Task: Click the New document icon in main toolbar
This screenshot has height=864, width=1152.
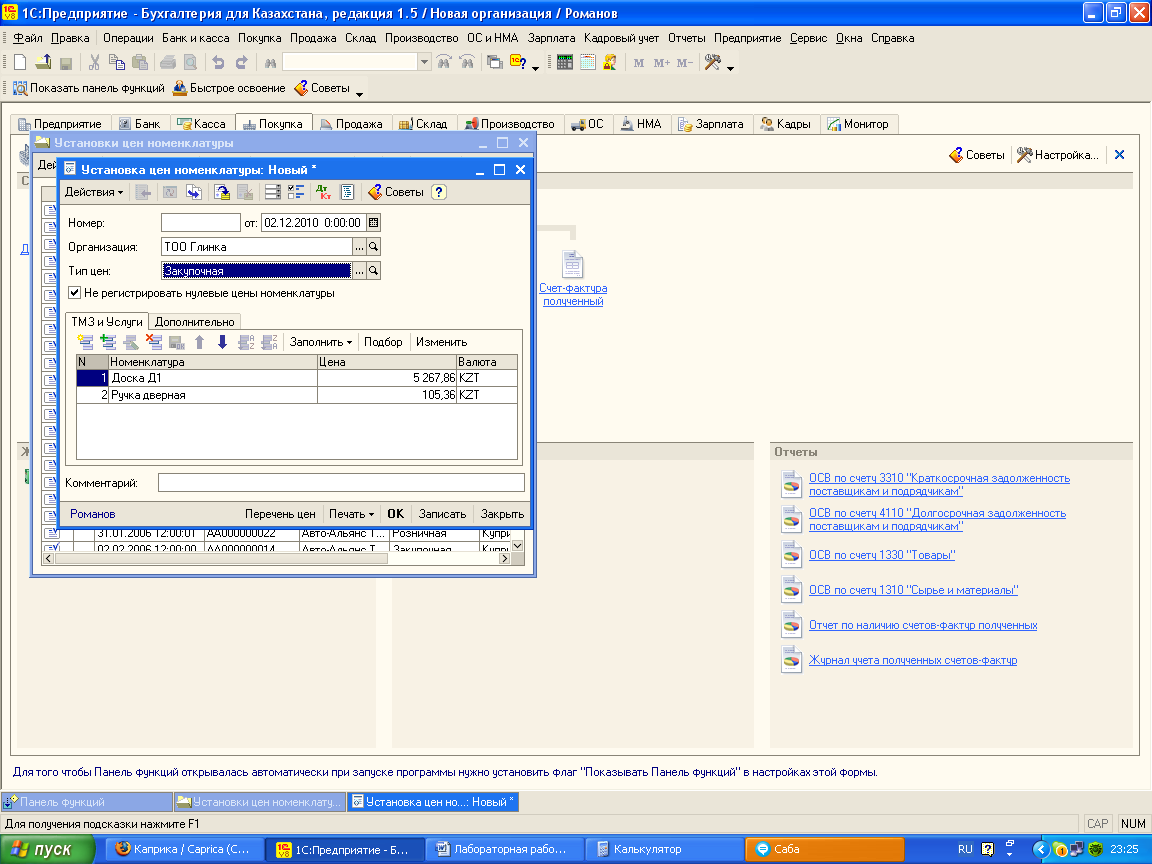Action: [x=21, y=63]
